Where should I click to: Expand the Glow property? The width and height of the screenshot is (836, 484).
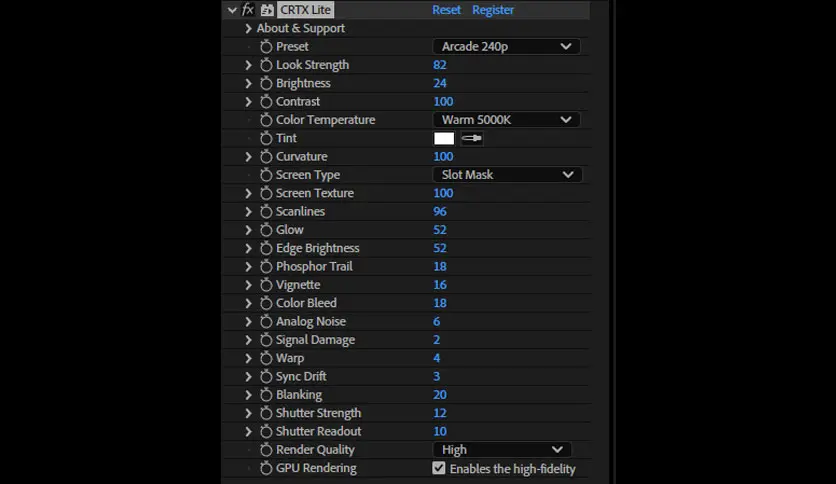pyautogui.click(x=248, y=230)
